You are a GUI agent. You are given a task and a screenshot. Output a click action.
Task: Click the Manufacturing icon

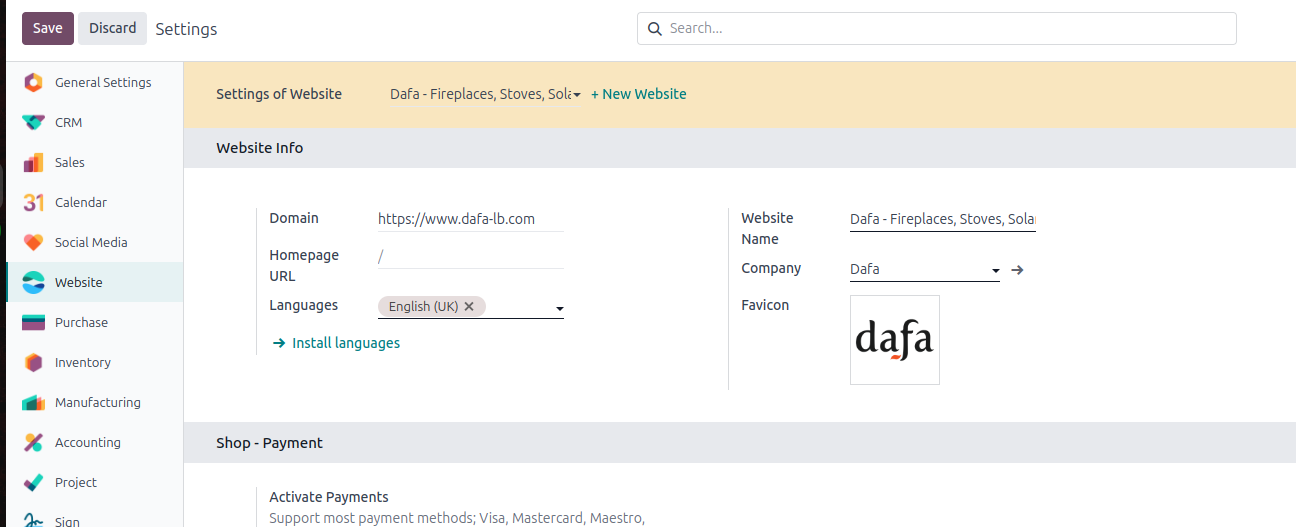tap(34, 402)
